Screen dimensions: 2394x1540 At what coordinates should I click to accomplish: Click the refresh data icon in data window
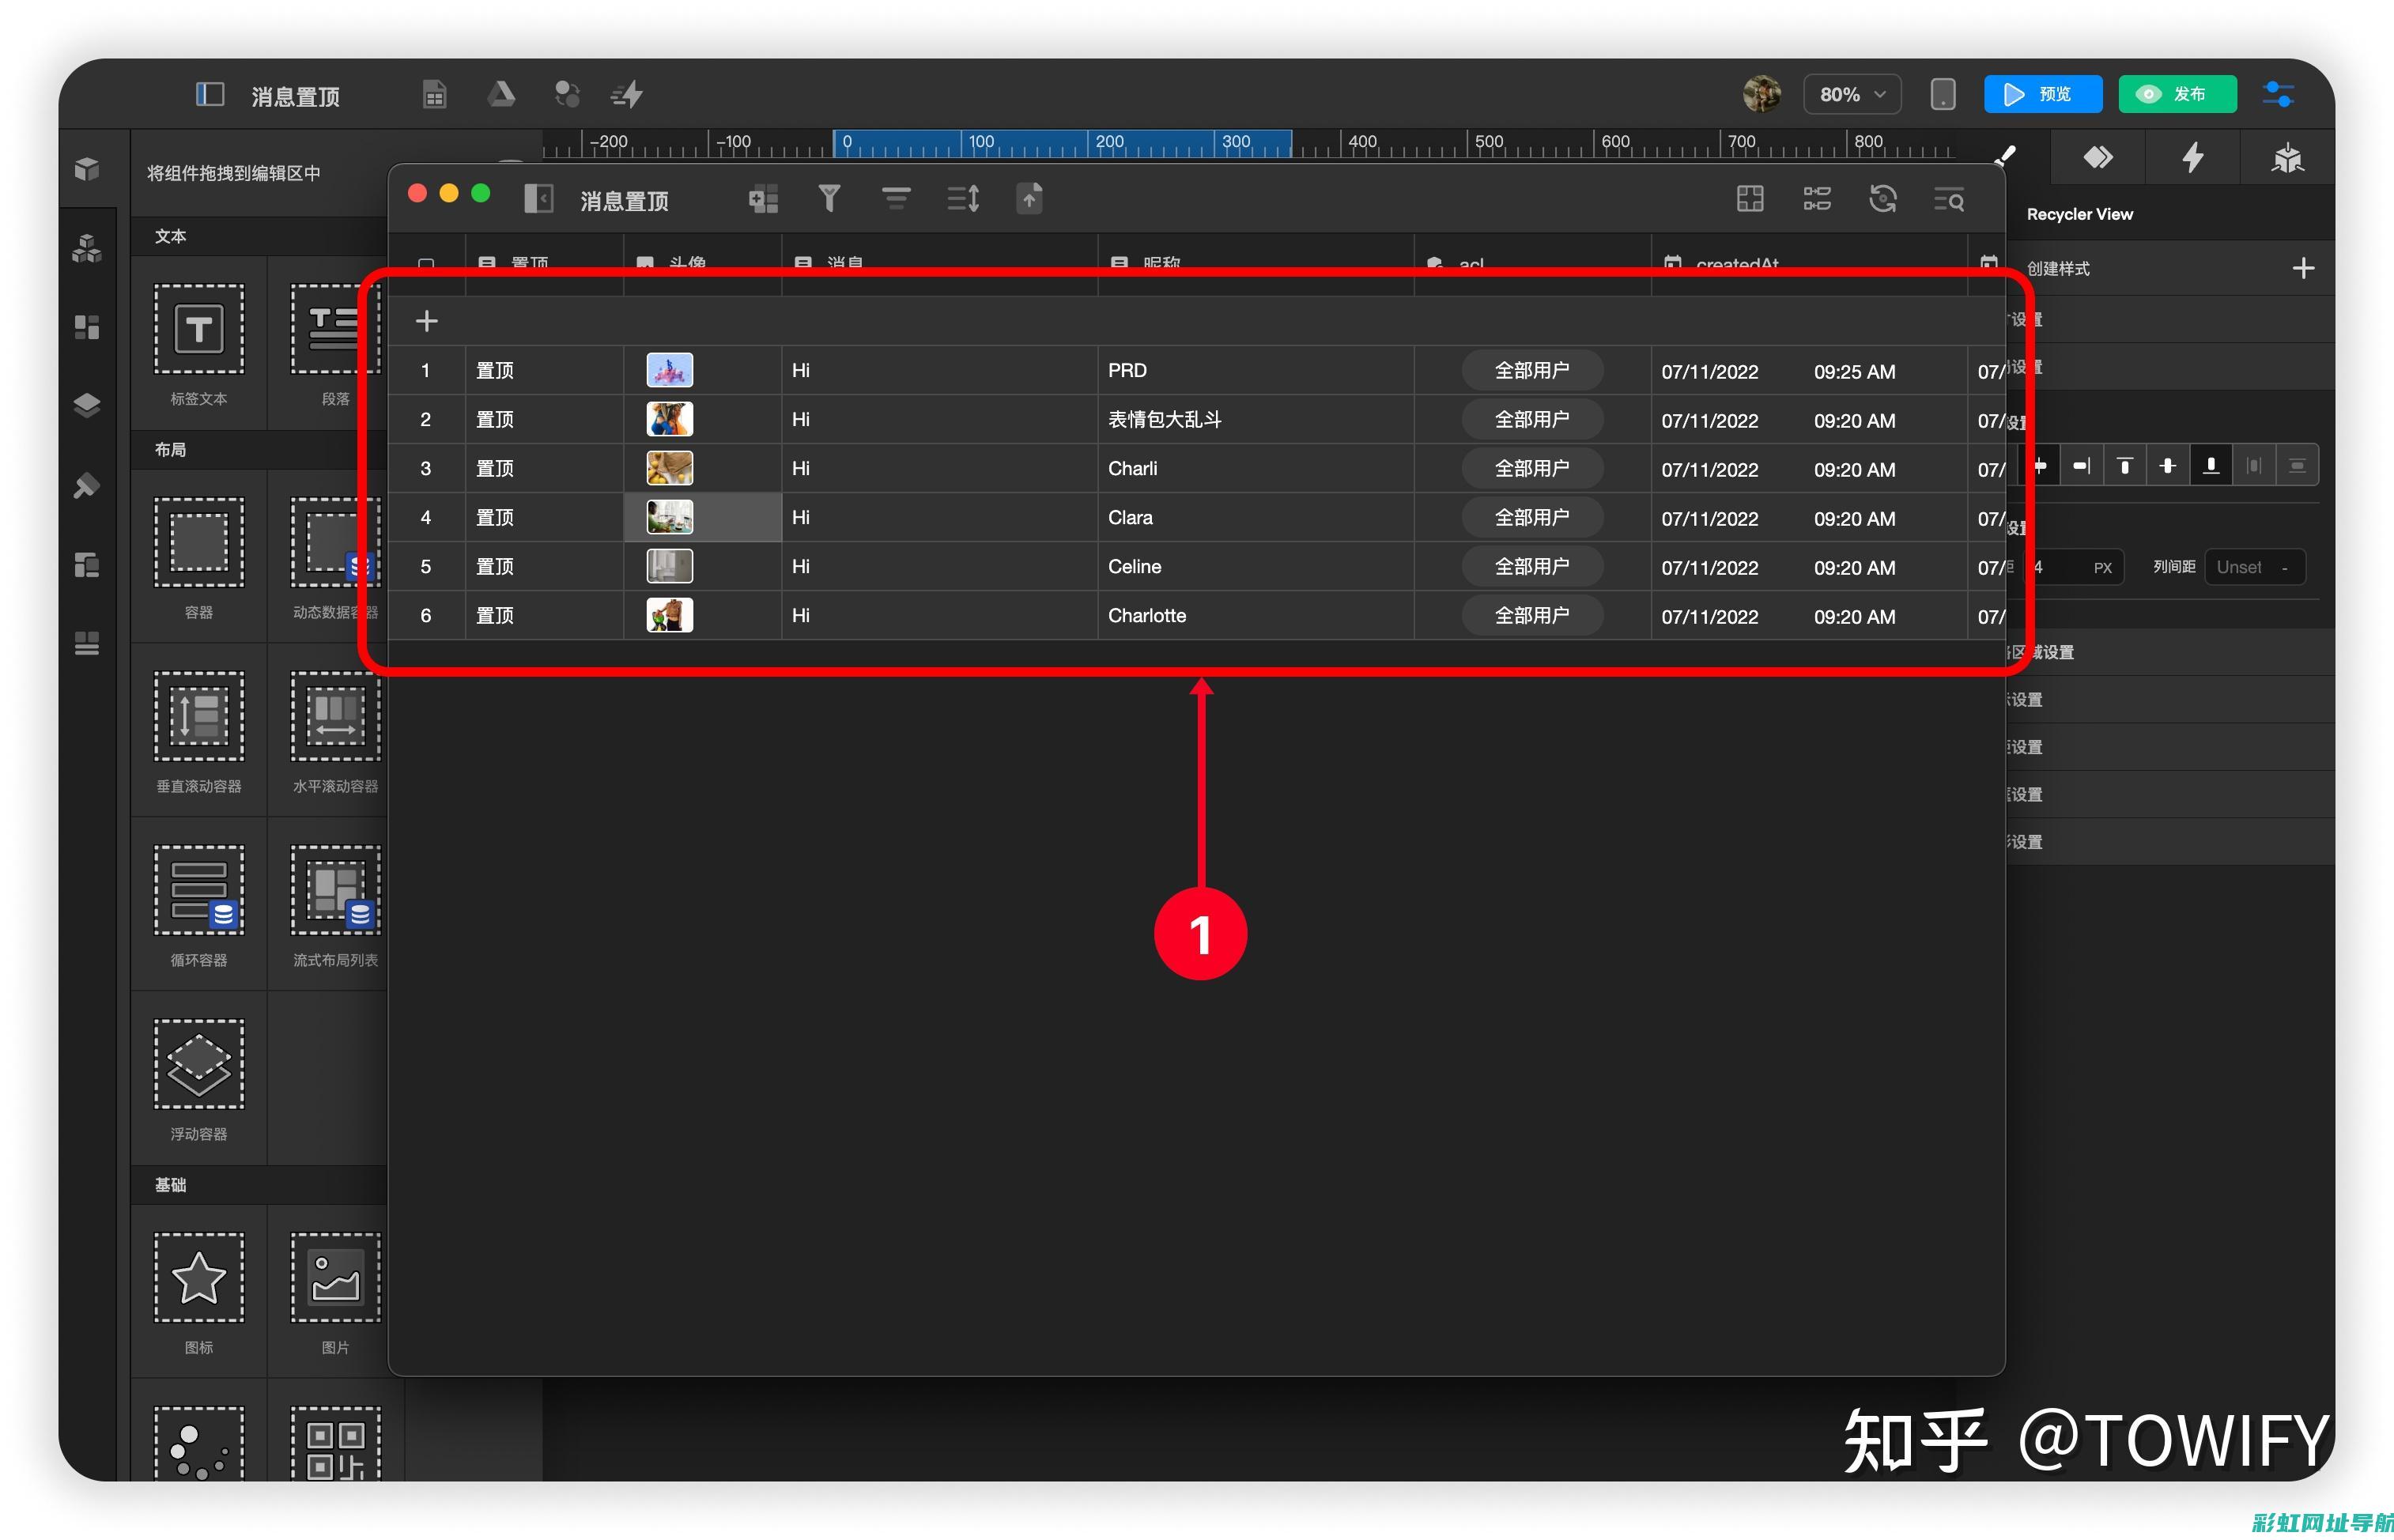(x=1883, y=199)
